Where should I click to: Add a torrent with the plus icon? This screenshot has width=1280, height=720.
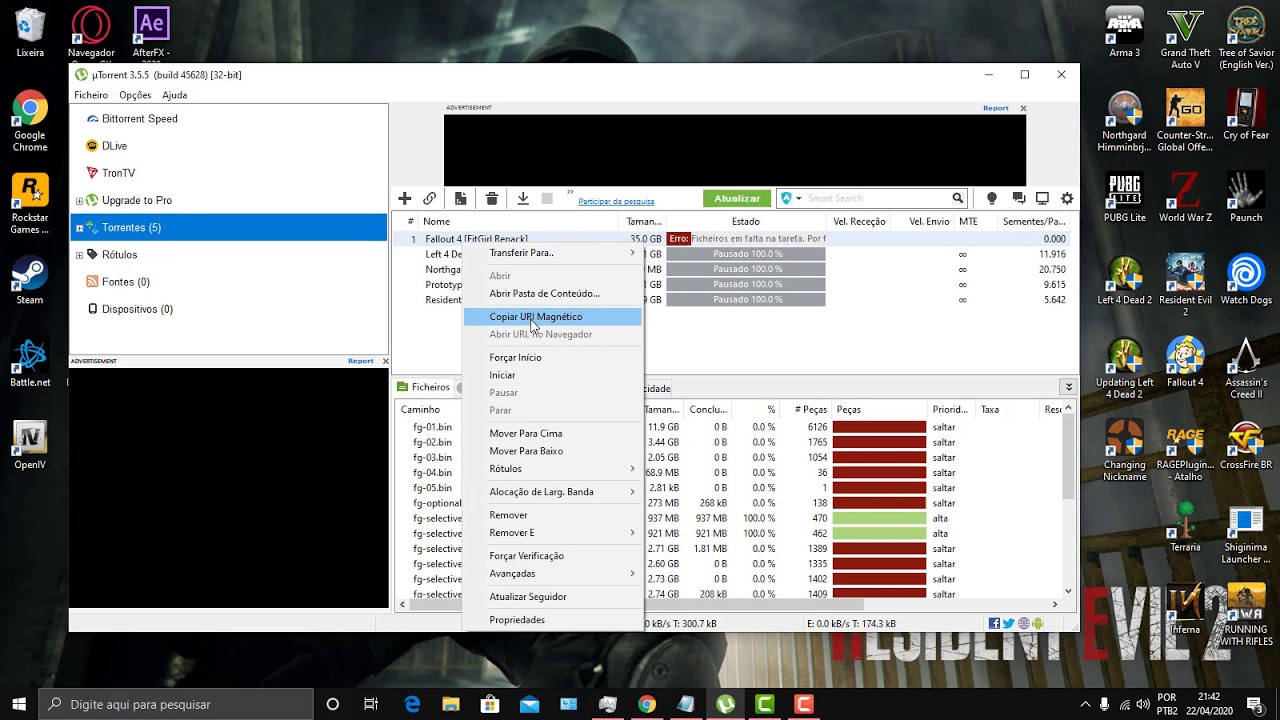[404, 199]
